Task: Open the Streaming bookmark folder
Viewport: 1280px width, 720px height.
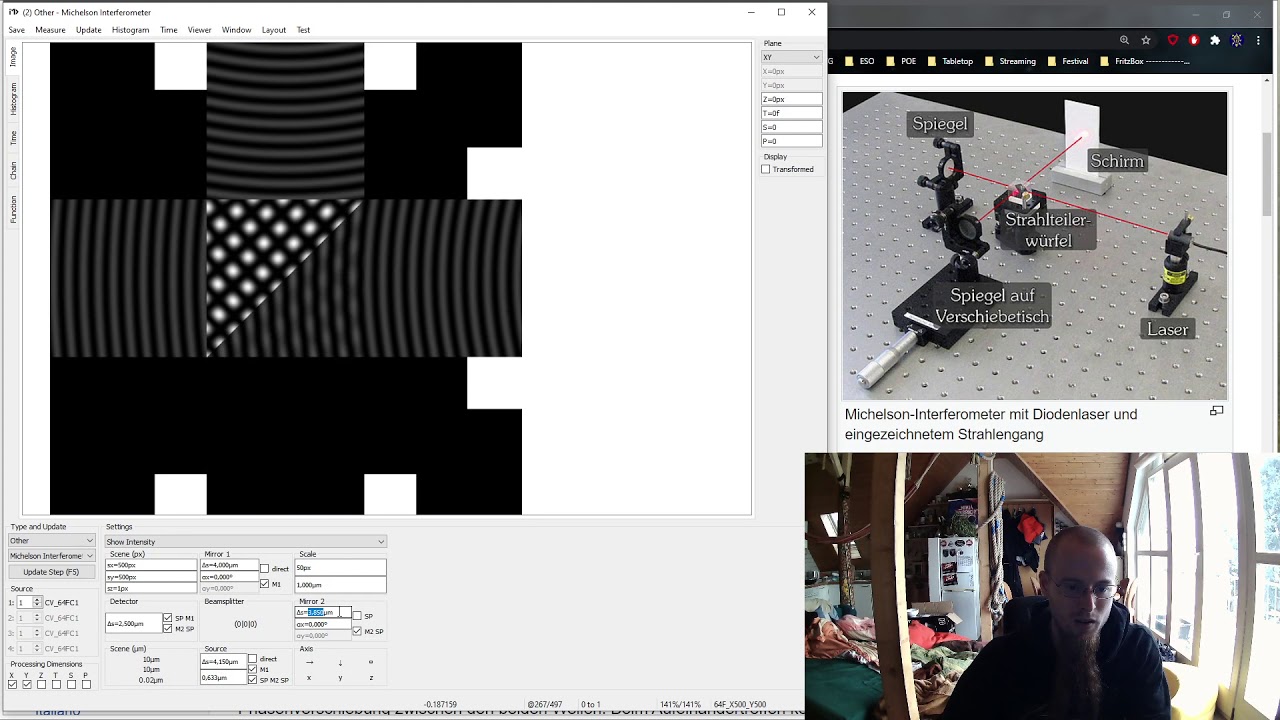Action: click(1010, 61)
